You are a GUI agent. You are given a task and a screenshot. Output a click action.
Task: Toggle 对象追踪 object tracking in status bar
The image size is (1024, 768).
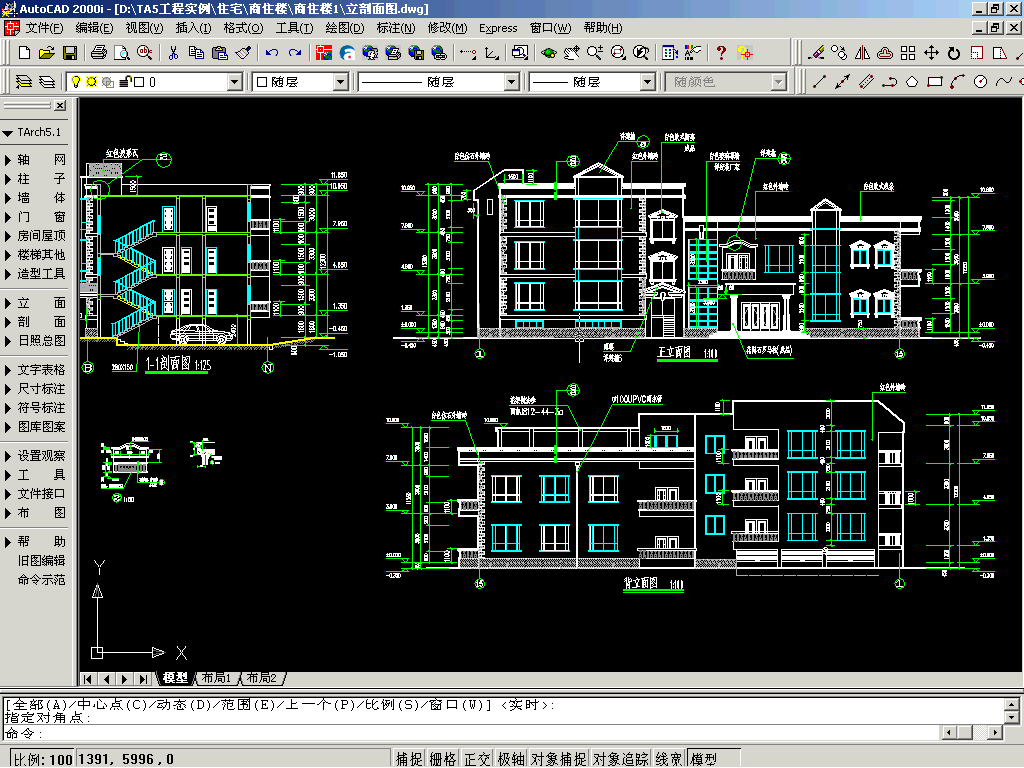(620, 759)
